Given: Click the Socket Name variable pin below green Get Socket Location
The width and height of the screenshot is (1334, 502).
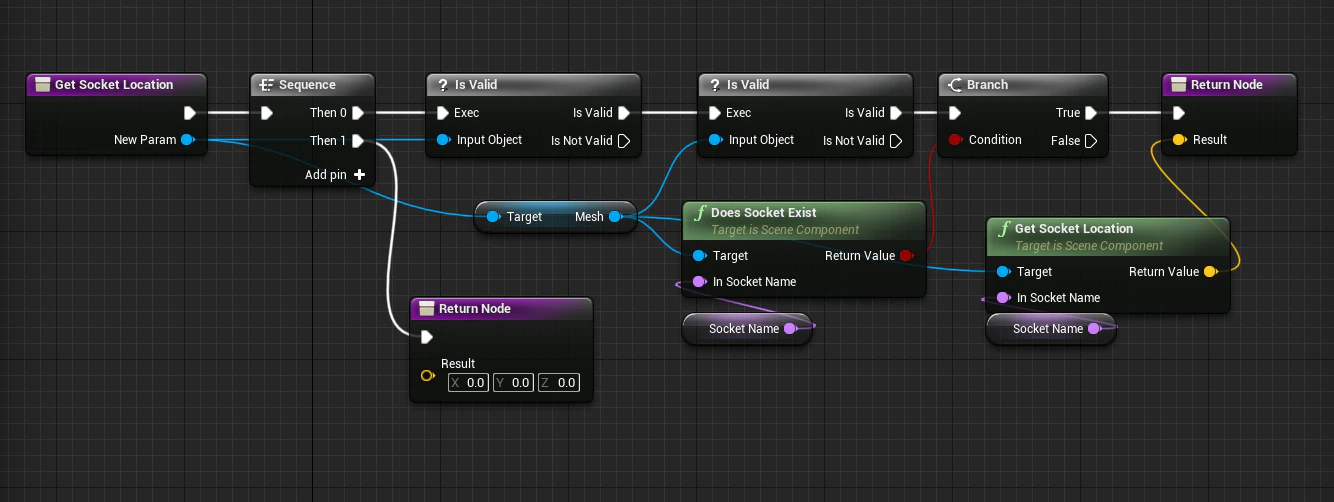Looking at the screenshot, I should pyautogui.click(x=1094, y=328).
